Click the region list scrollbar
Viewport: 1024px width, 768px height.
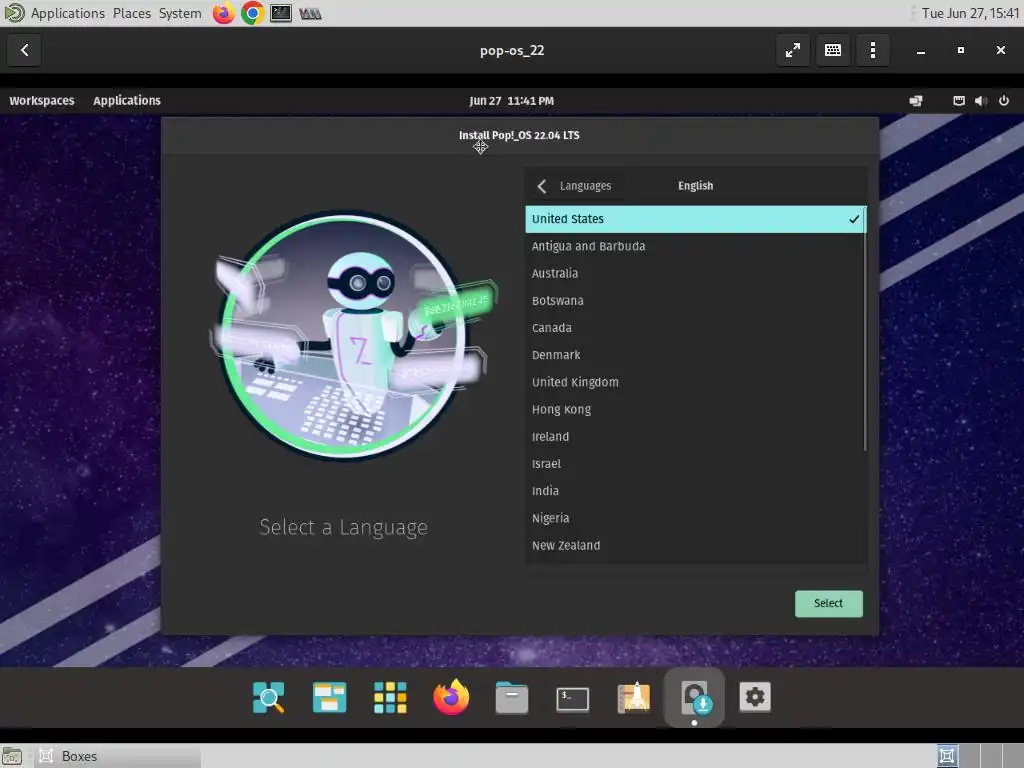coord(865,328)
